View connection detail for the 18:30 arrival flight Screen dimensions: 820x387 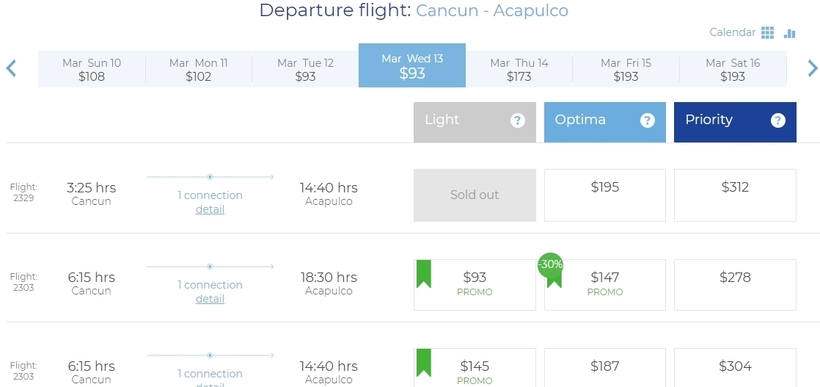[210, 299]
